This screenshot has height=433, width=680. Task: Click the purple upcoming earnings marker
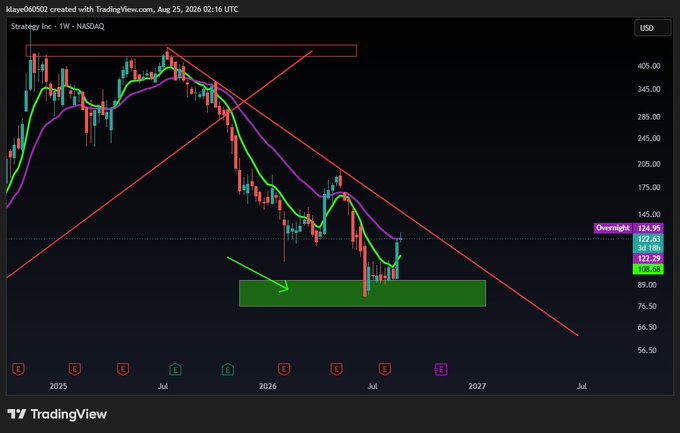441,369
